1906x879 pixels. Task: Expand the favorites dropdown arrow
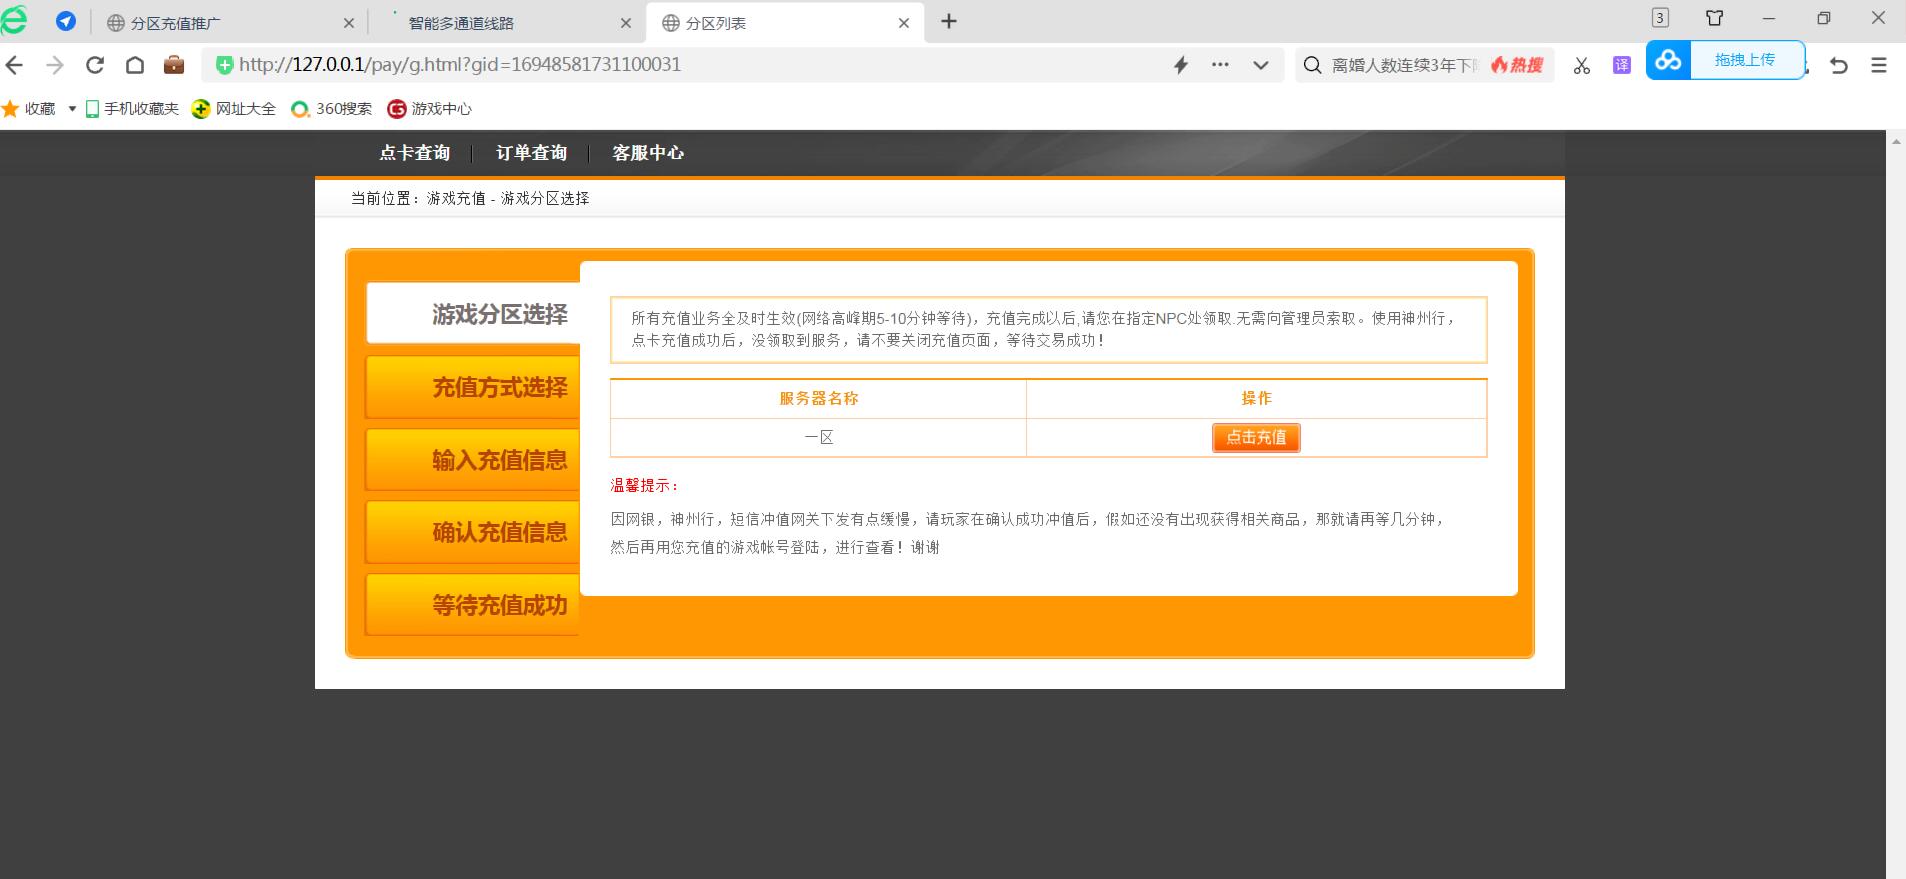coord(72,109)
